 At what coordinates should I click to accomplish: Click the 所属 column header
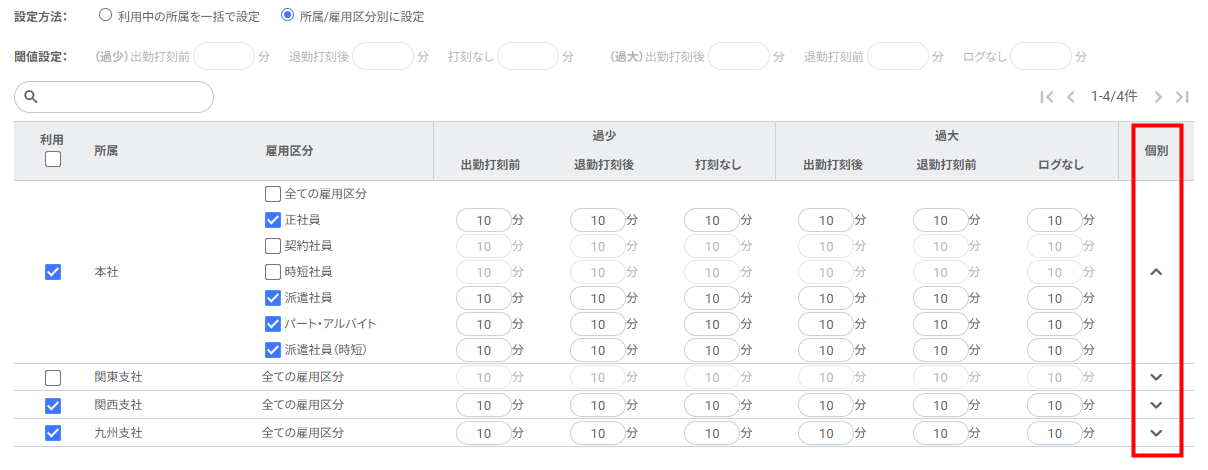106,151
